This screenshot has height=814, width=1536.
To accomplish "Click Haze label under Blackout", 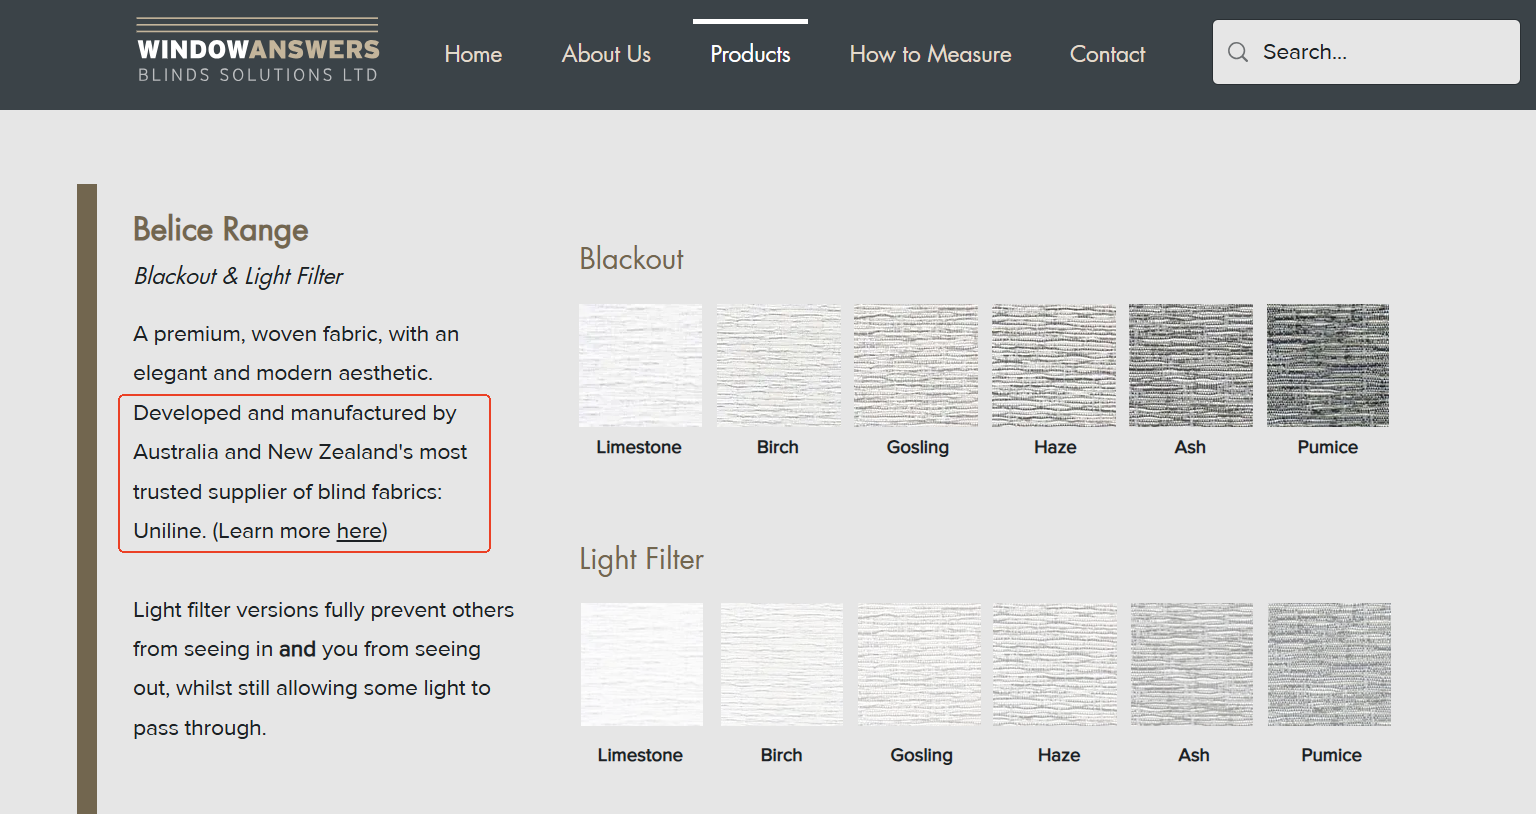I will 1055,447.
